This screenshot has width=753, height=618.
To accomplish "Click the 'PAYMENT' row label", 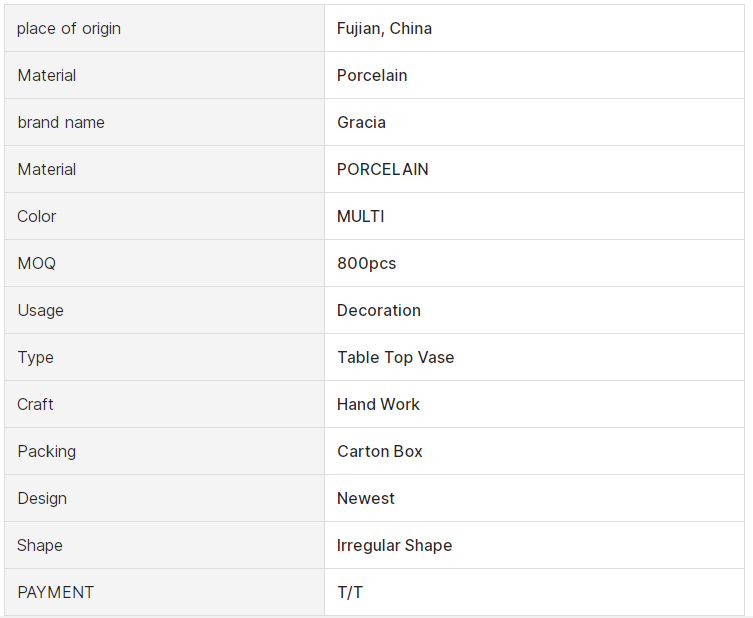I will point(56,592).
